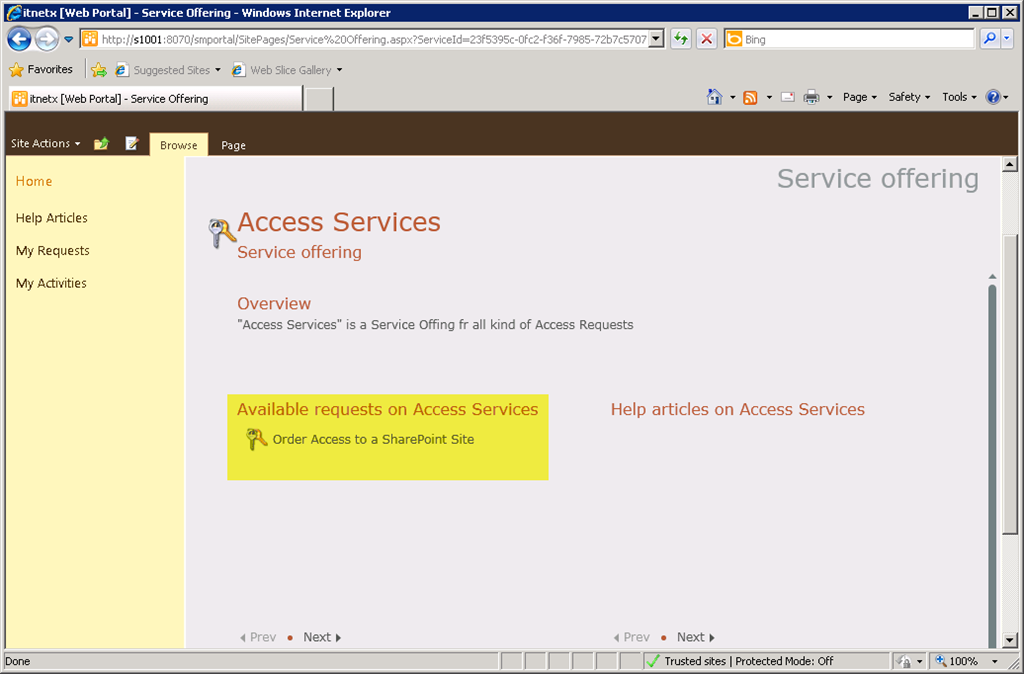
Task: Expand the Safety menu dropdown
Action: pyautogui.click(x=909, y=97)
